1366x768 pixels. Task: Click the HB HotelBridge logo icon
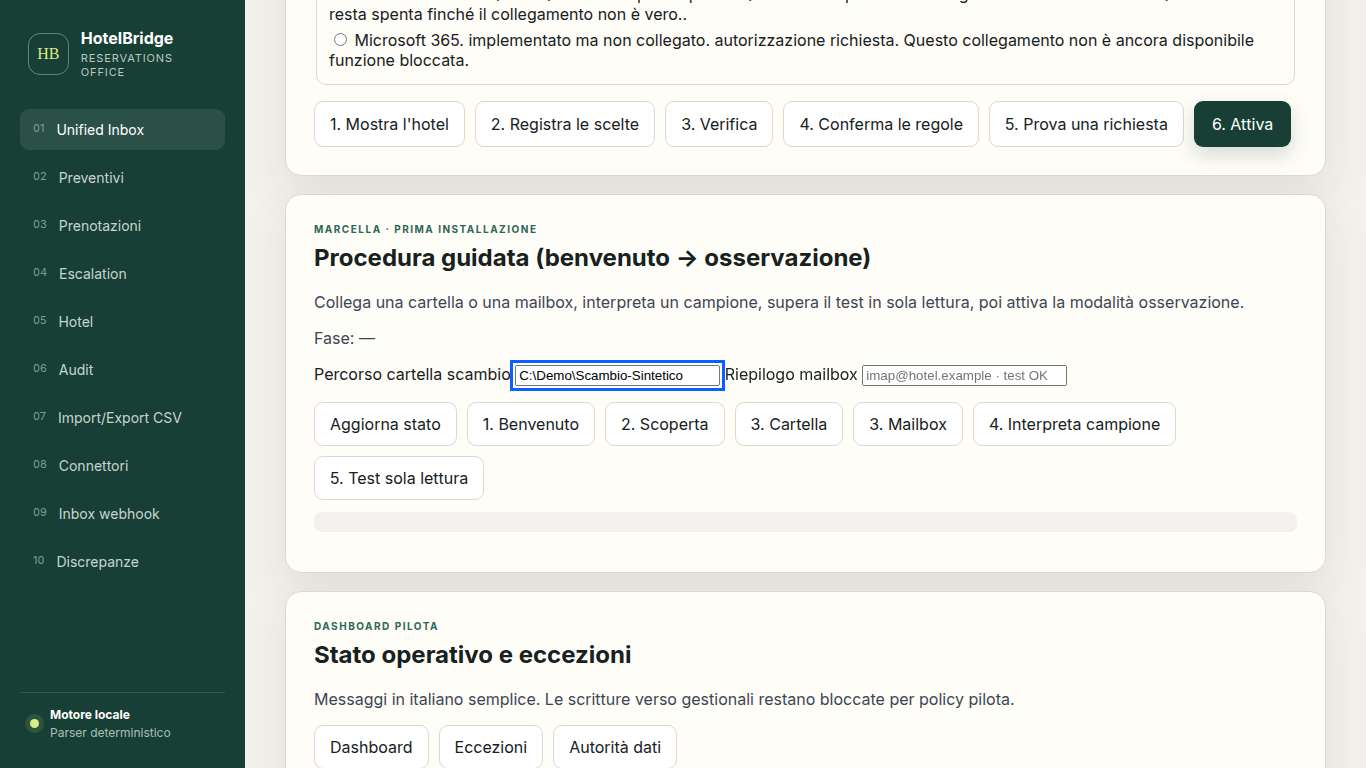[x=49, y=54]
